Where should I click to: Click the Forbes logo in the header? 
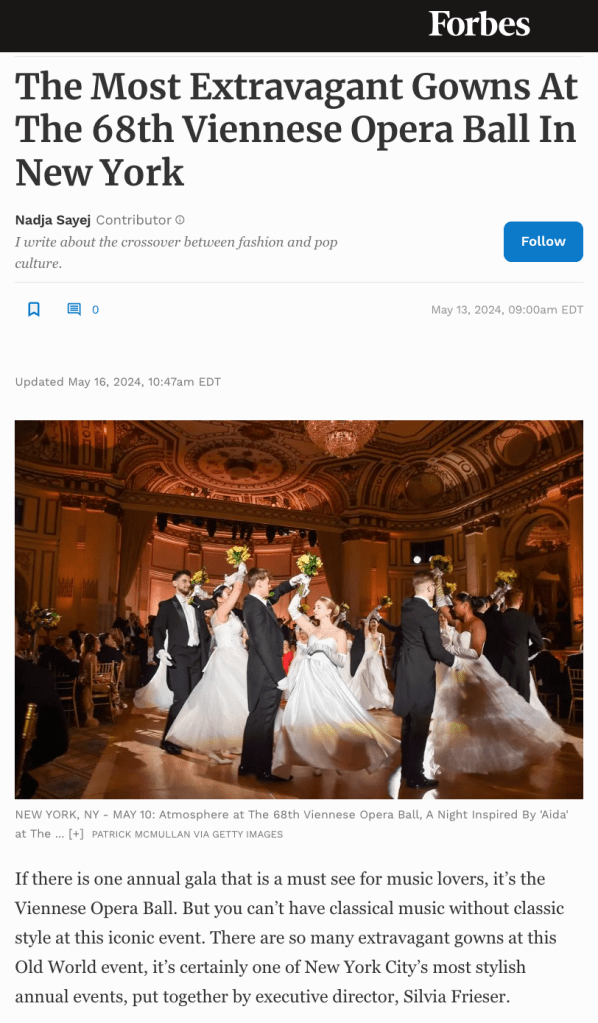tap(479, 24)
